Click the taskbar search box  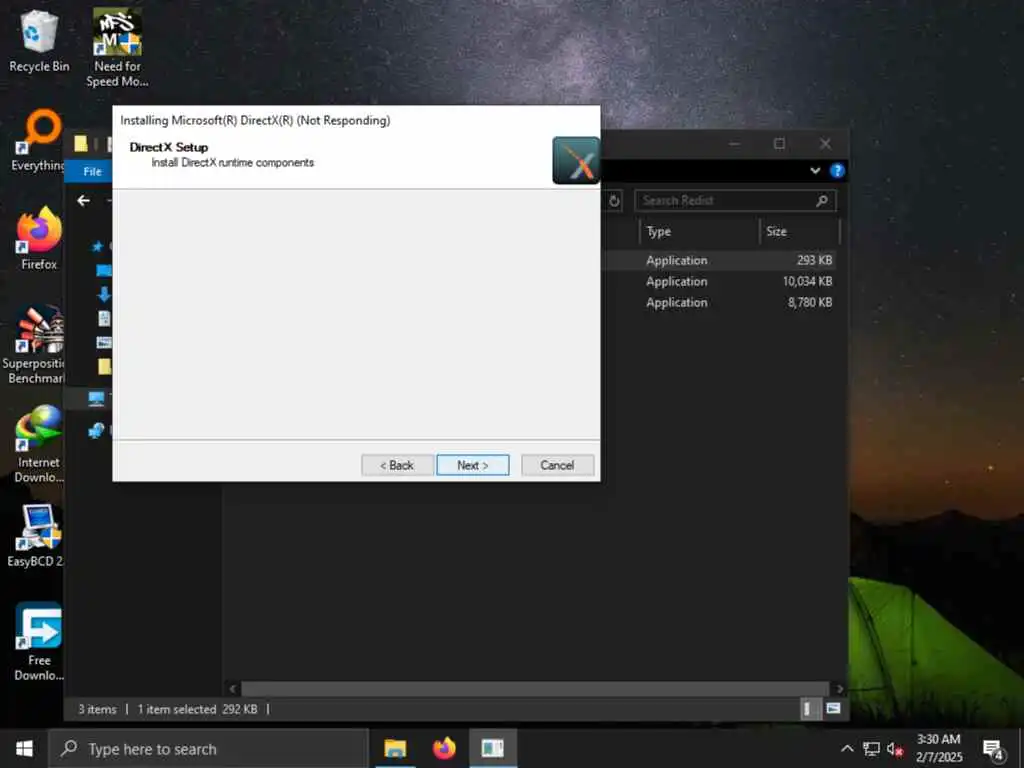[x=209, y=748]
